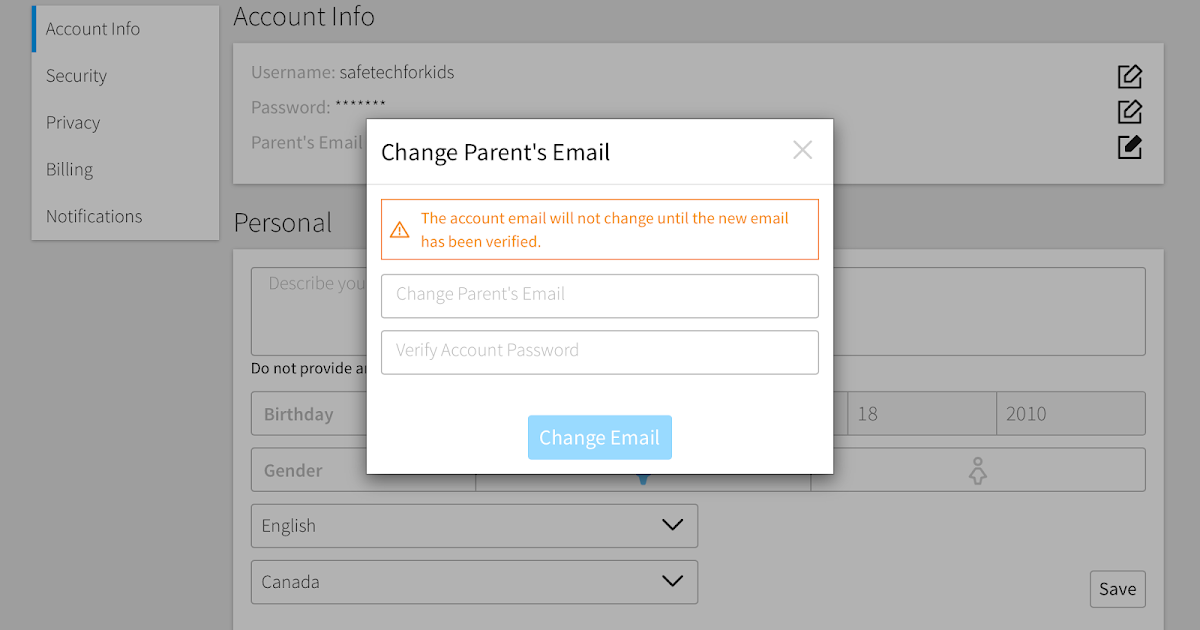The height and width of the screenshot is (630, 1200).
Task: Click the edit icon next to Username
Action: pos(1129,76)
